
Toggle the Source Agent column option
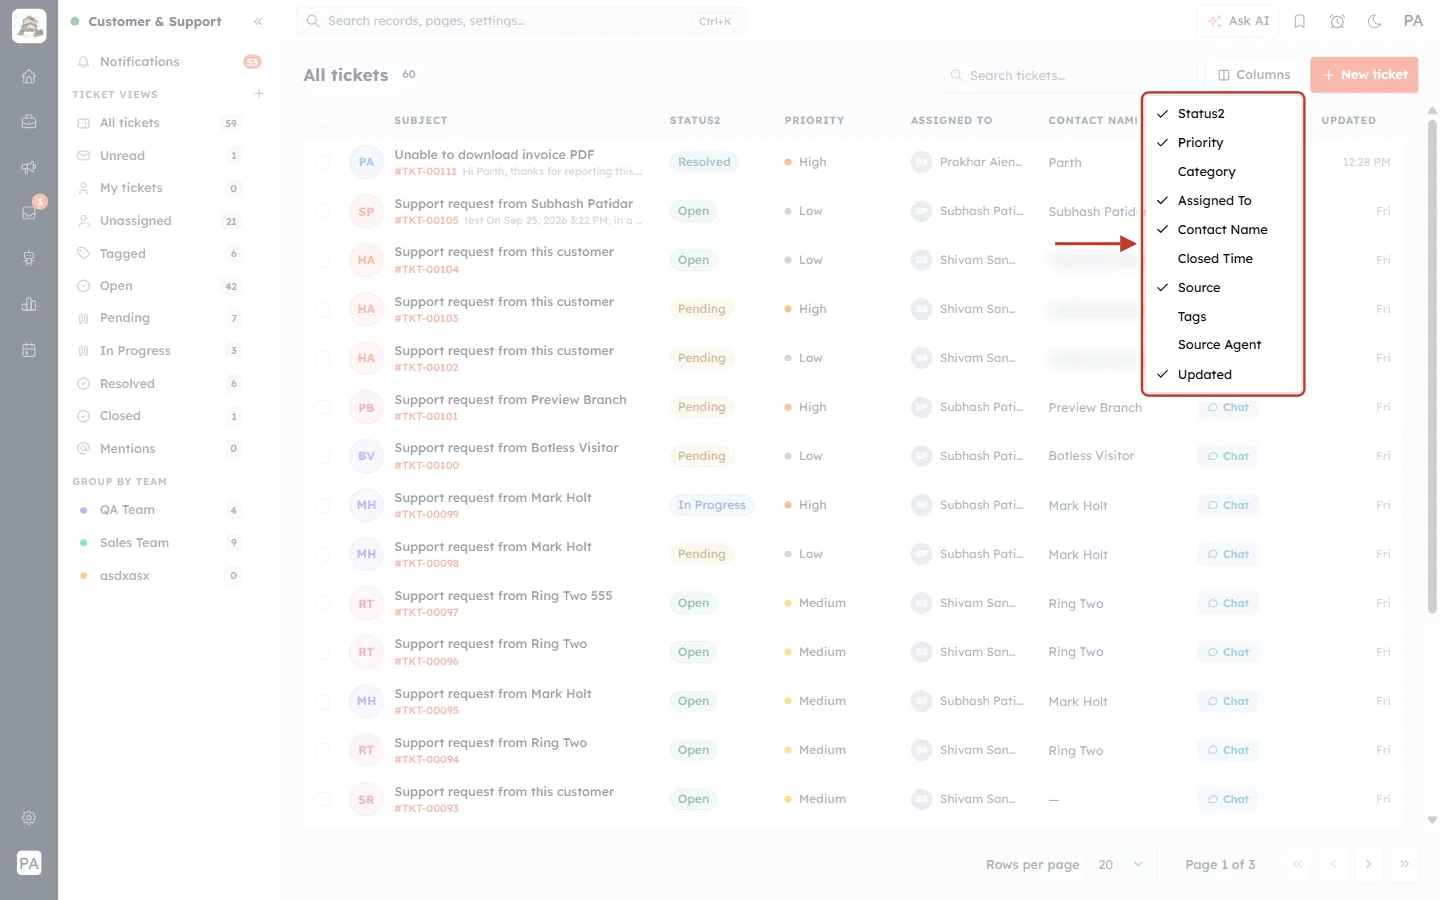click(x=1223, y=345)
